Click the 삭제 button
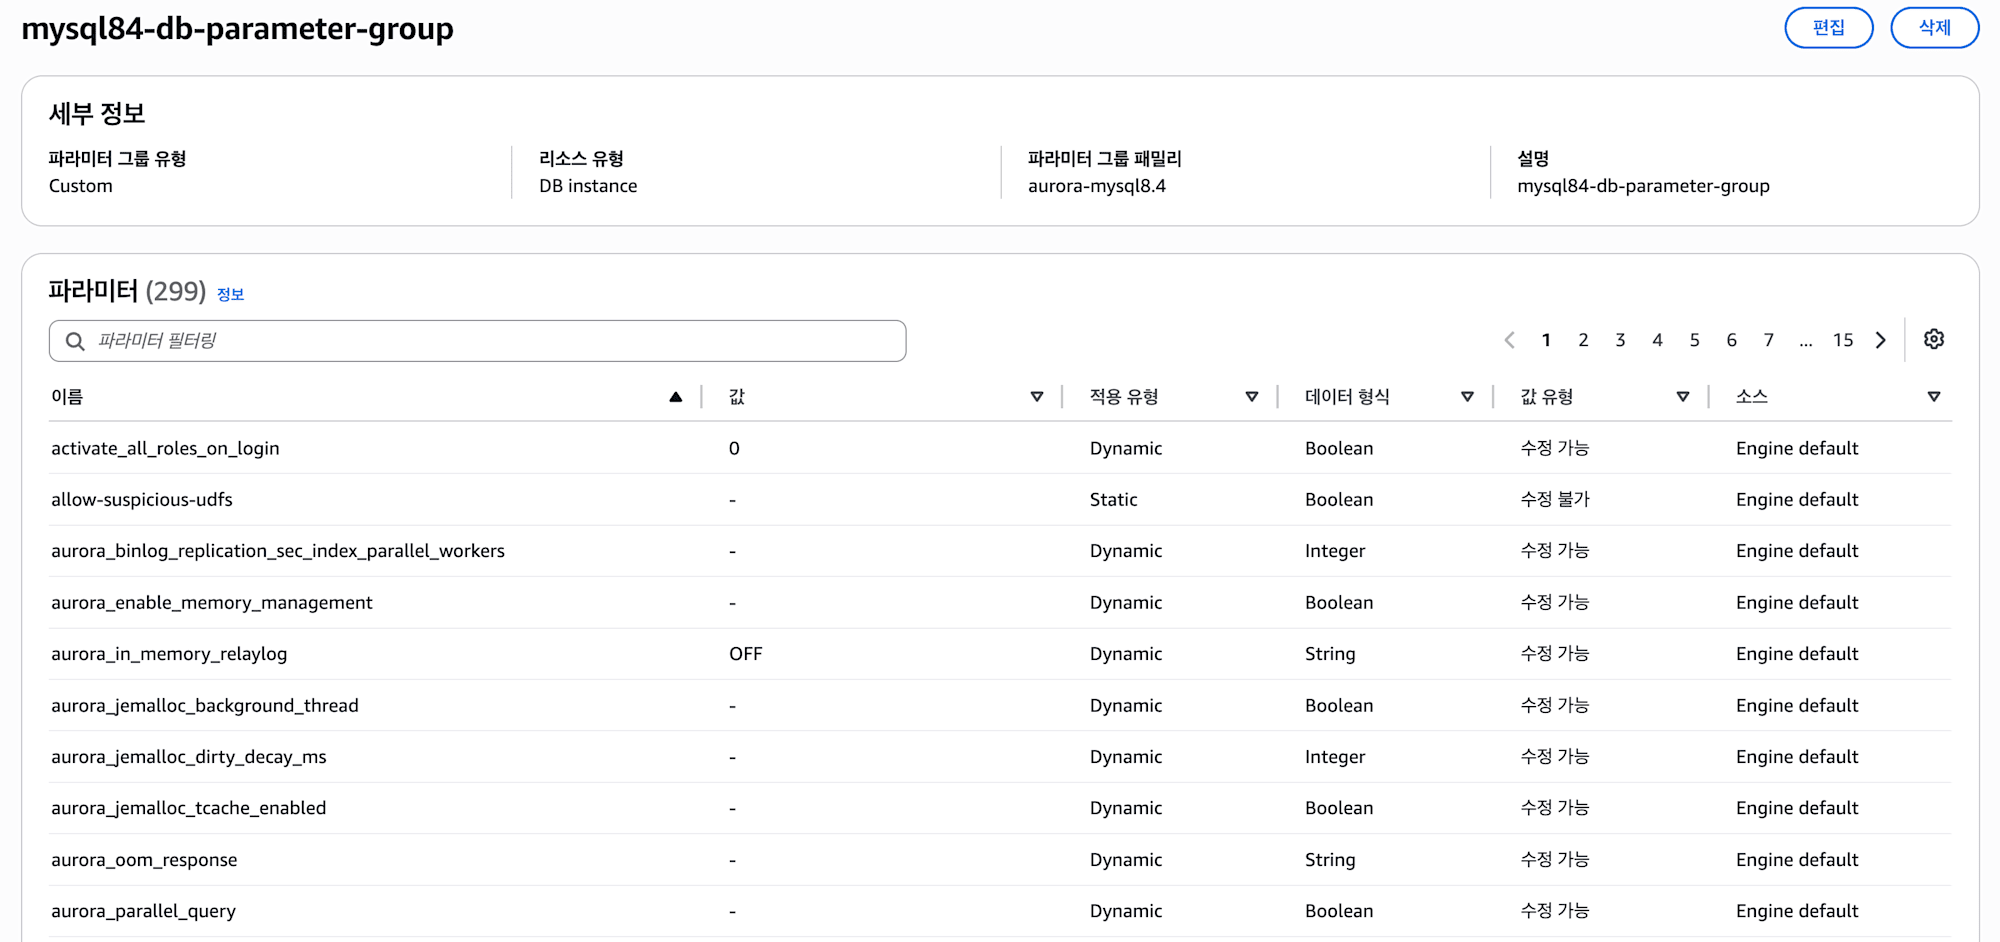 point(1935,28)
